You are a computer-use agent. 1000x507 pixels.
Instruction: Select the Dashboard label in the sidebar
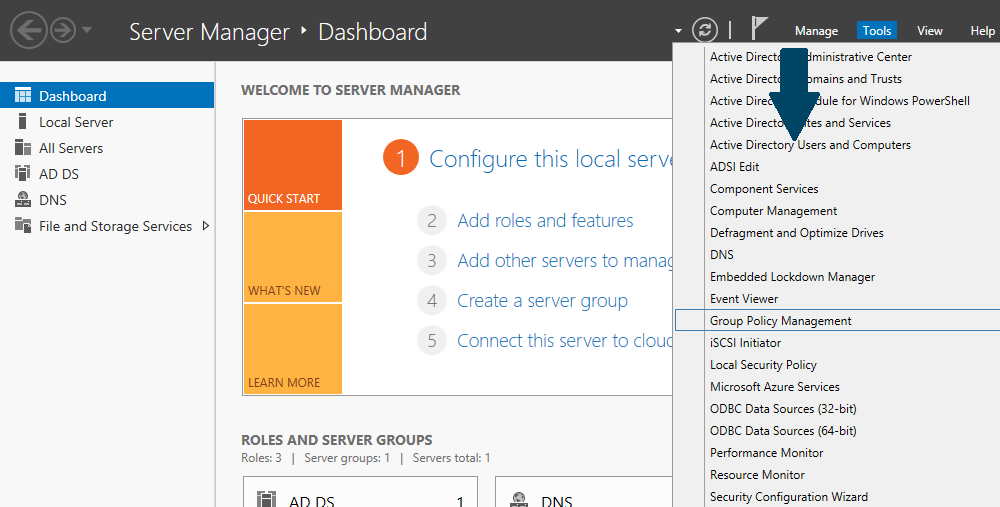[x=73, y=96]
